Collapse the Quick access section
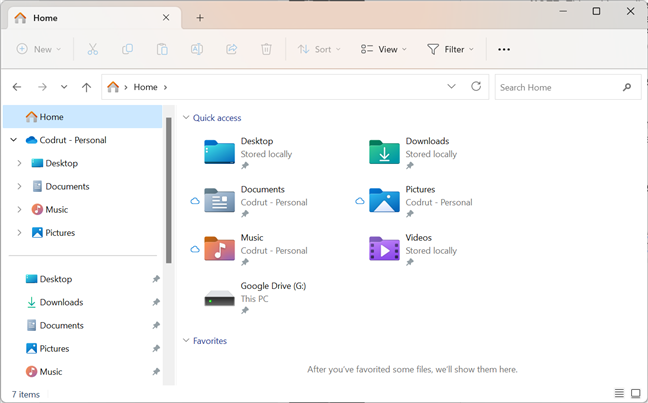This screenshot has height=403, width=648. [x=185, y=118]
